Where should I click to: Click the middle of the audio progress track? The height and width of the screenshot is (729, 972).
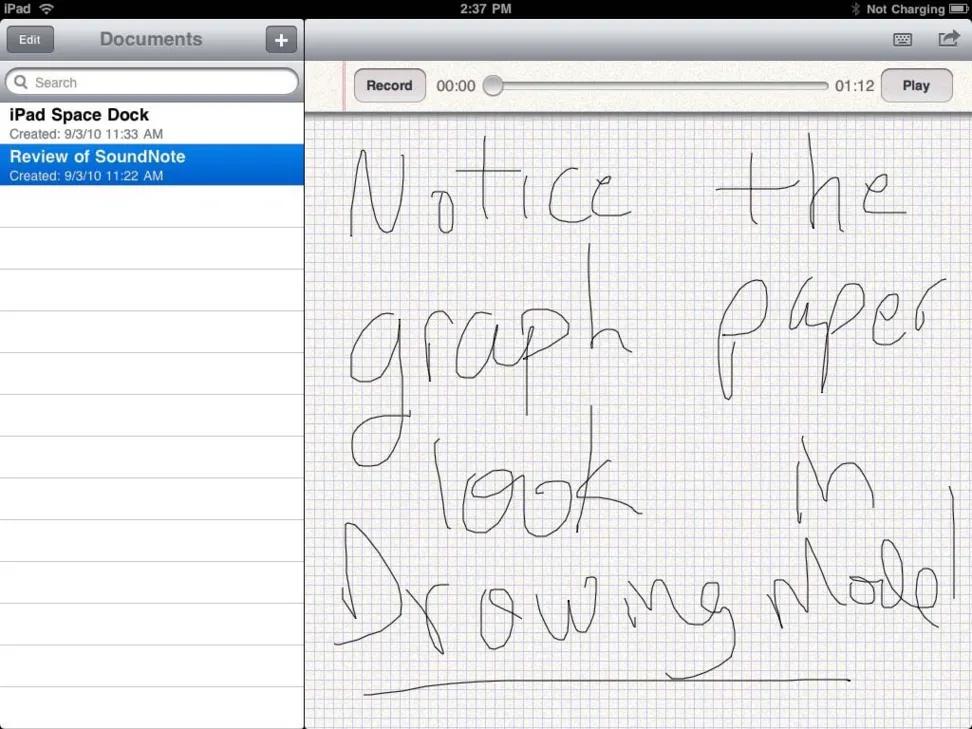(x=661, y=86)
